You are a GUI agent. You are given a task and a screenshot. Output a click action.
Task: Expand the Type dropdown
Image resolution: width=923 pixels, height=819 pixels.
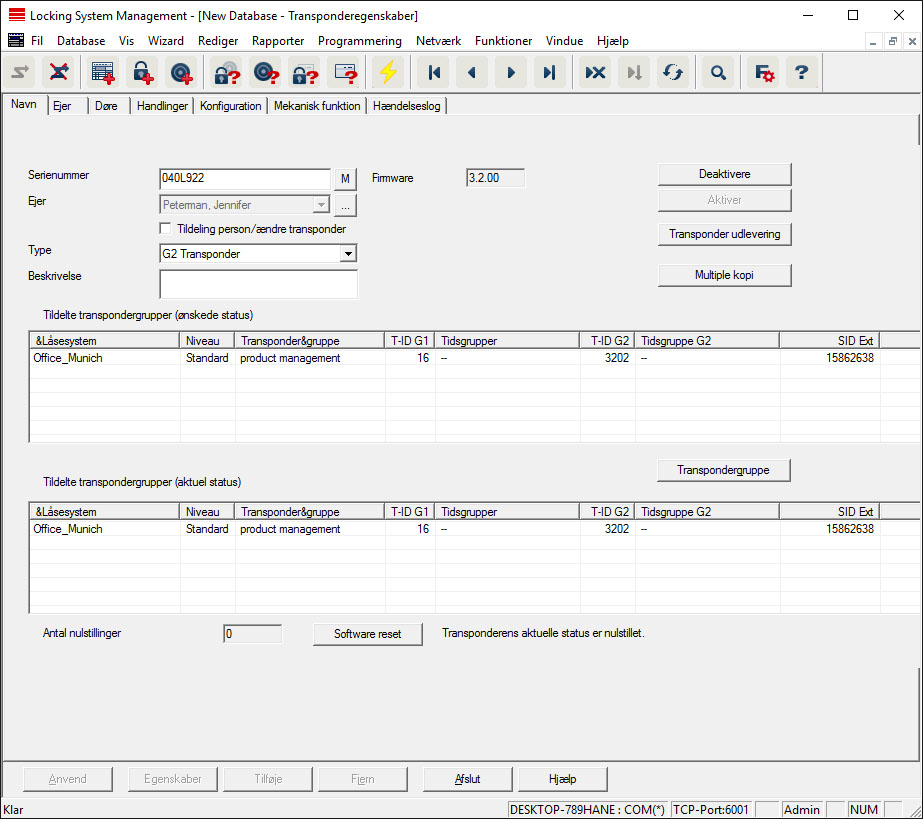347,254
